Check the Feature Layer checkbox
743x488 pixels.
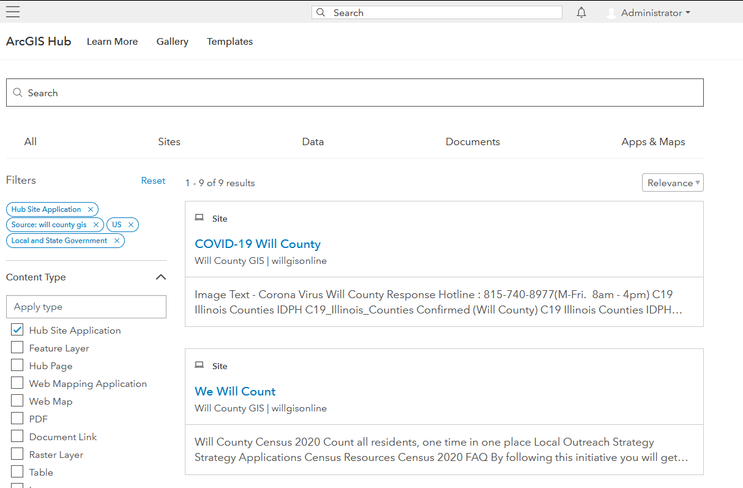point(17,347)
